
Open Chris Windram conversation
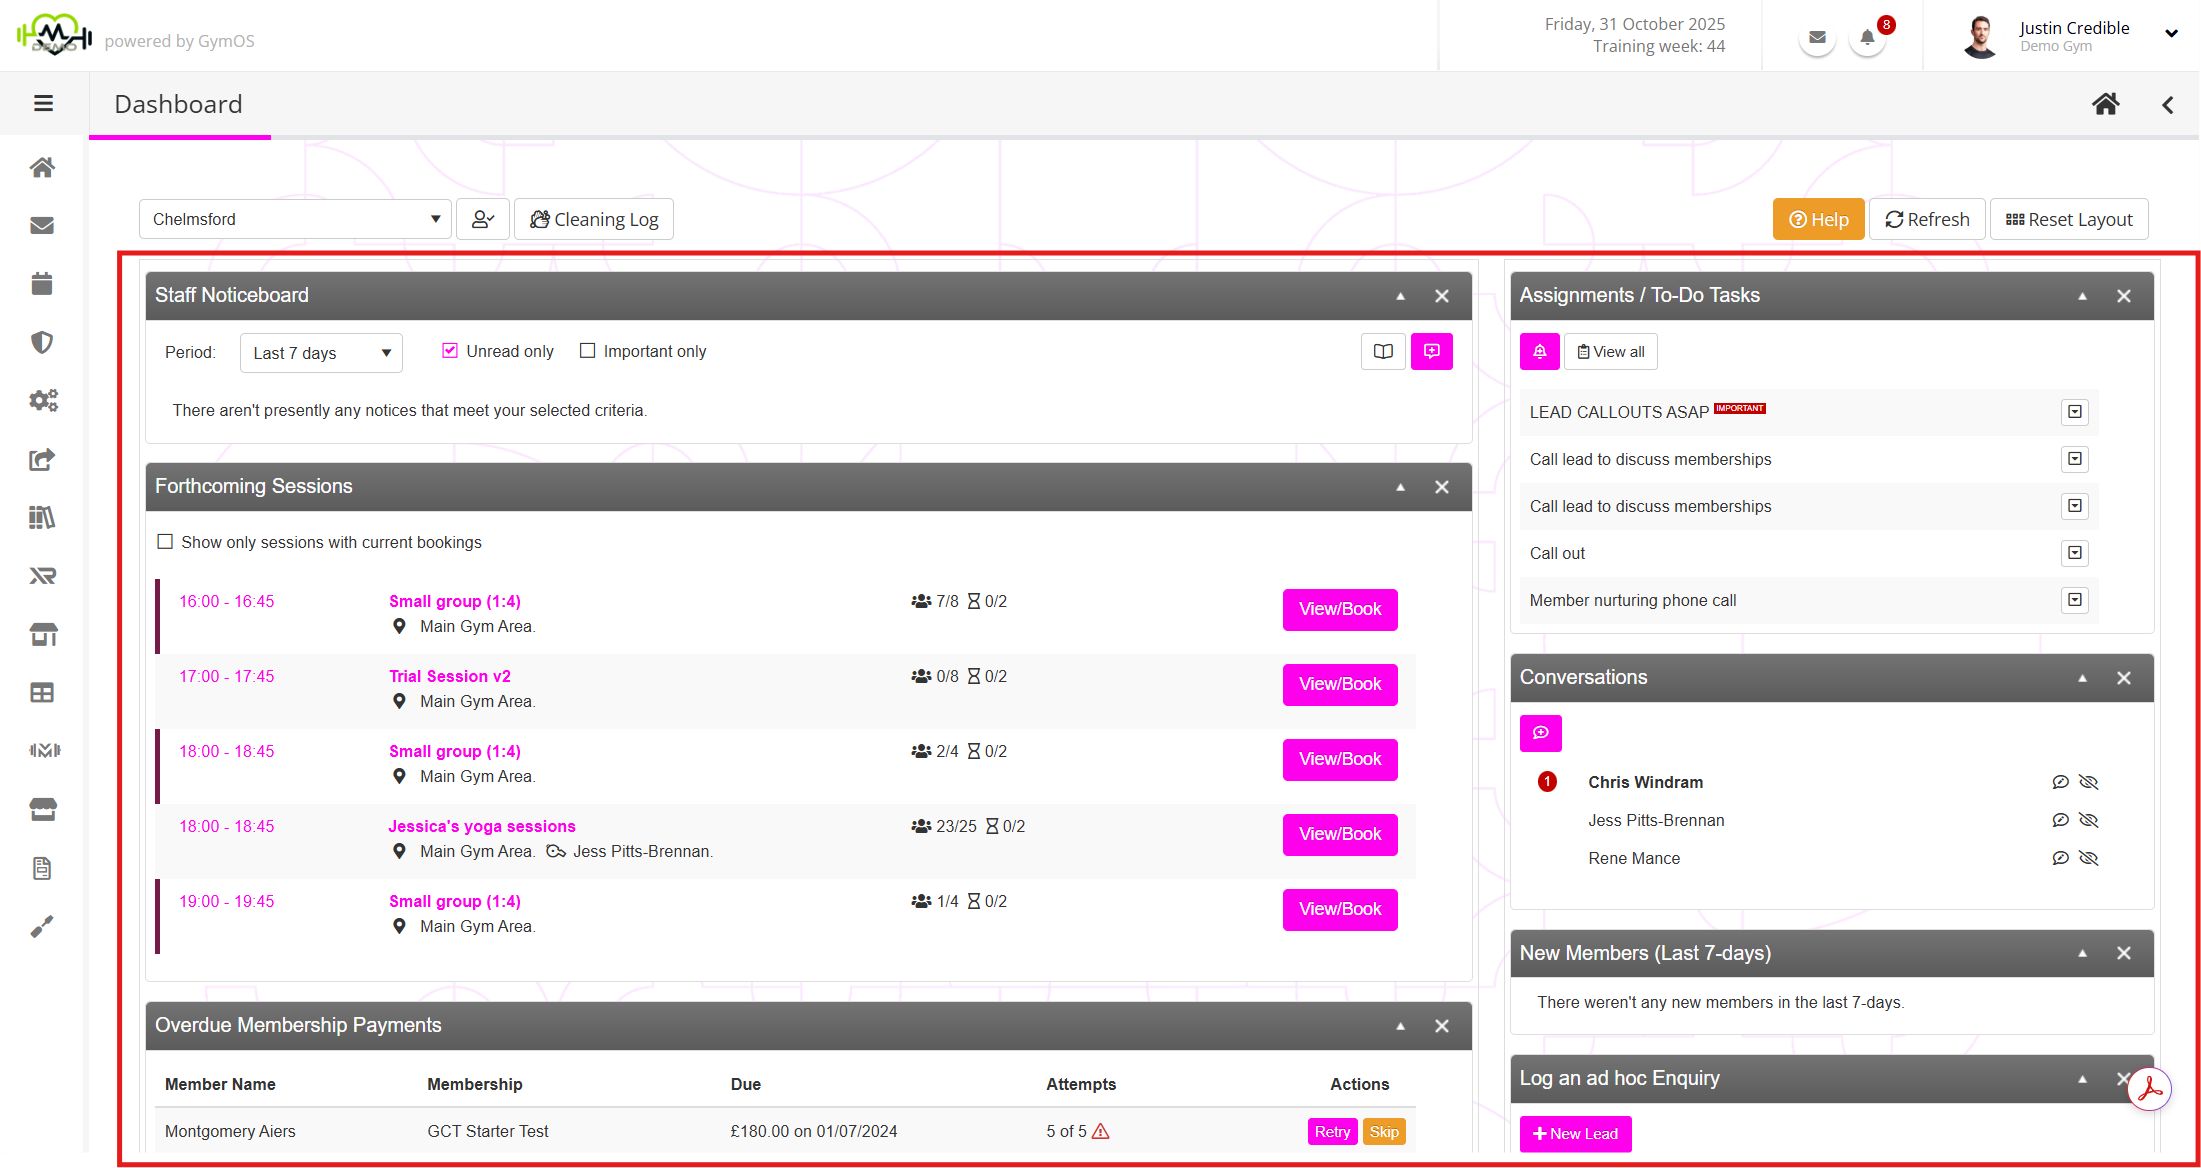click(x=1645, y=782)
